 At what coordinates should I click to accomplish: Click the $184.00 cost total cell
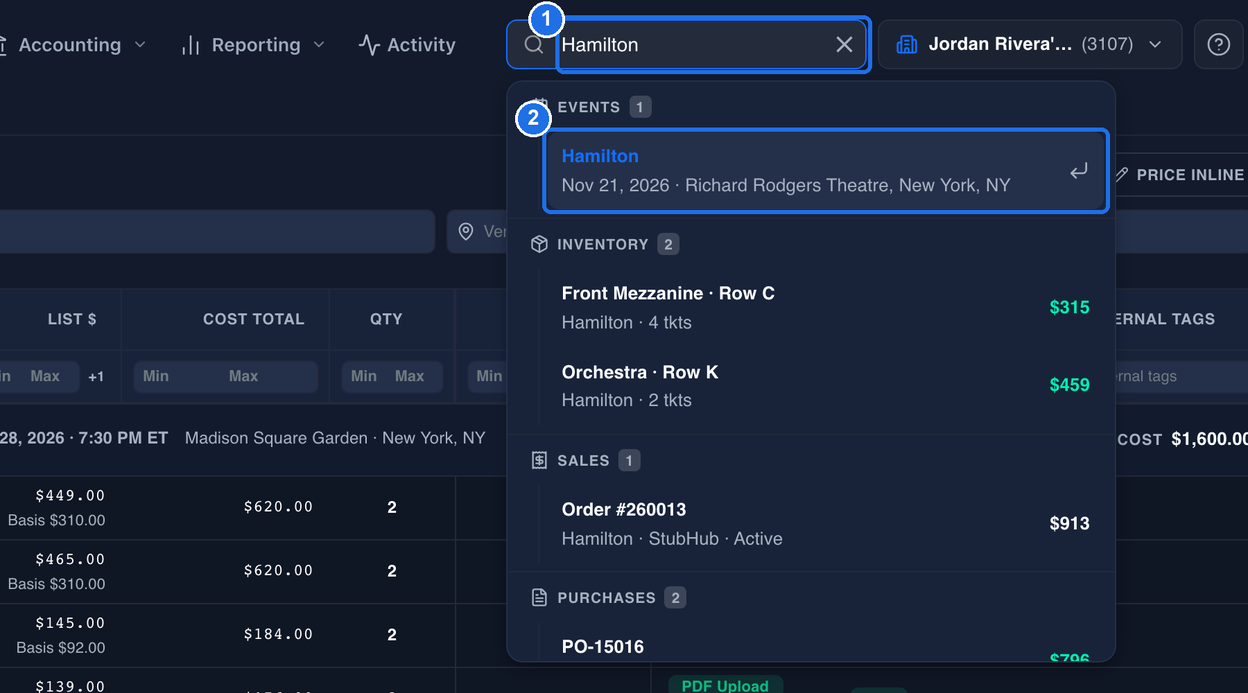coord(278,634)
